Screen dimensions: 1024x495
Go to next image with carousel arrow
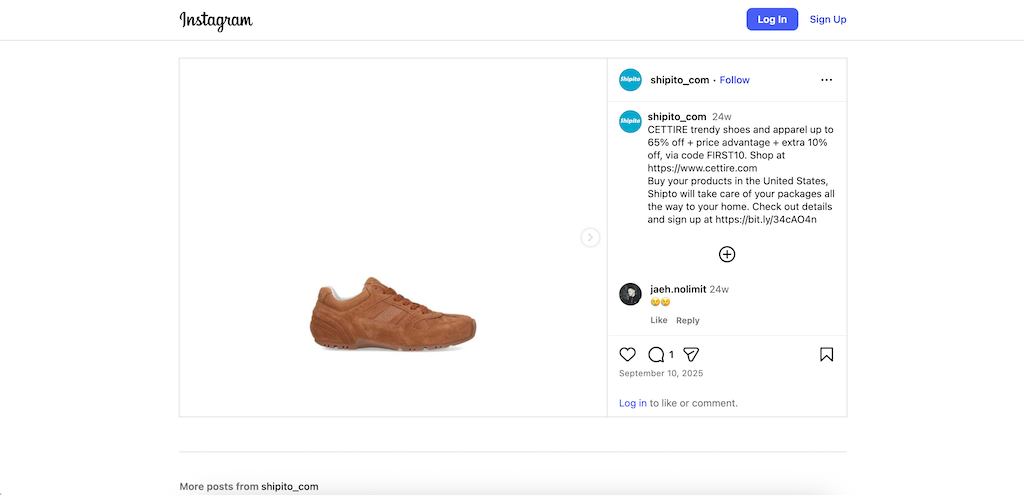590,237
